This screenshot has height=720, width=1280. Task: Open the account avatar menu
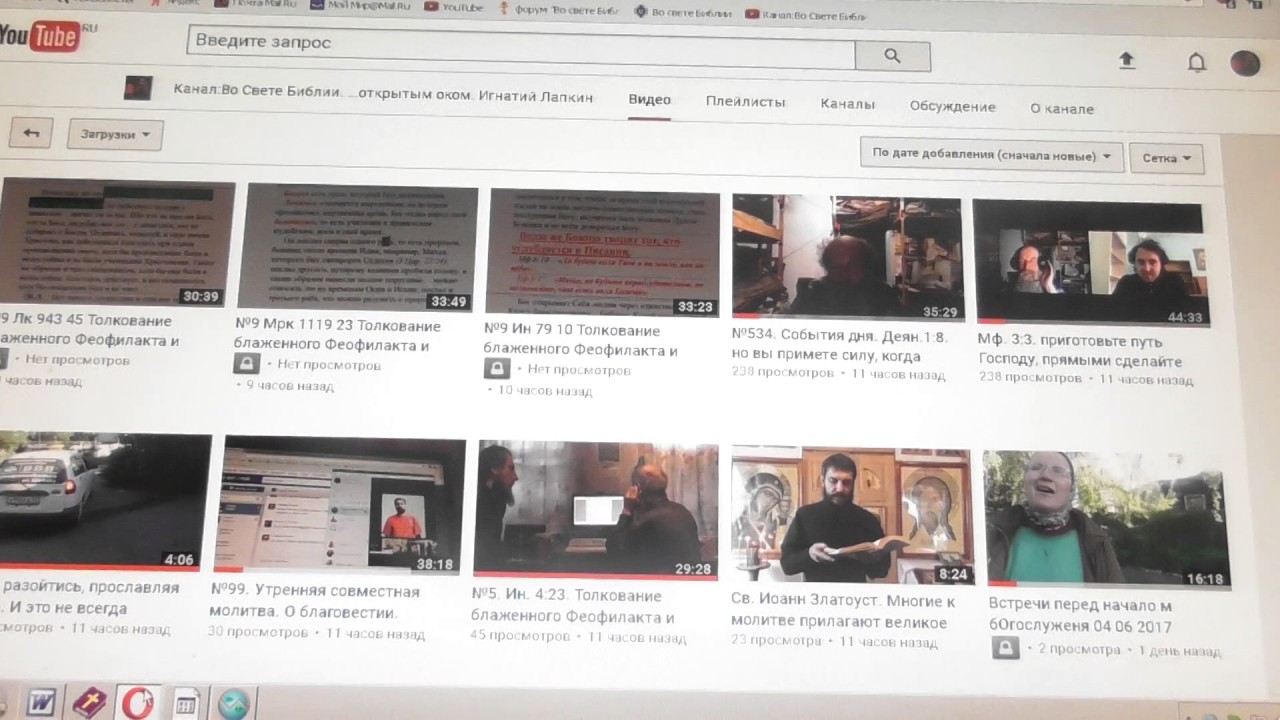tap(1245, 63)
